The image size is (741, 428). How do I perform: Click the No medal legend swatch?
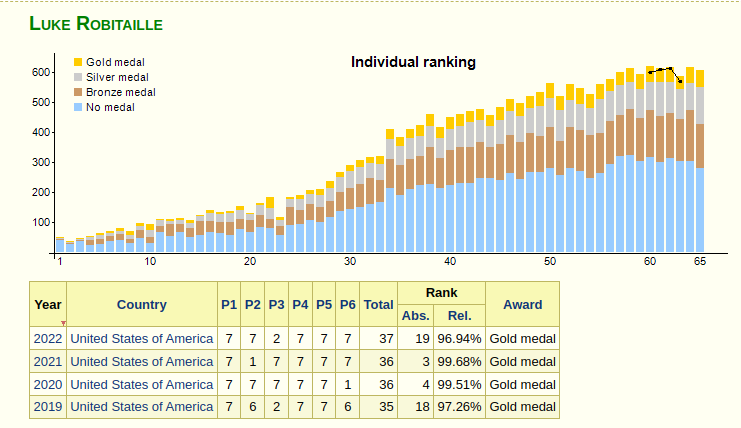[x=78, y=107]
